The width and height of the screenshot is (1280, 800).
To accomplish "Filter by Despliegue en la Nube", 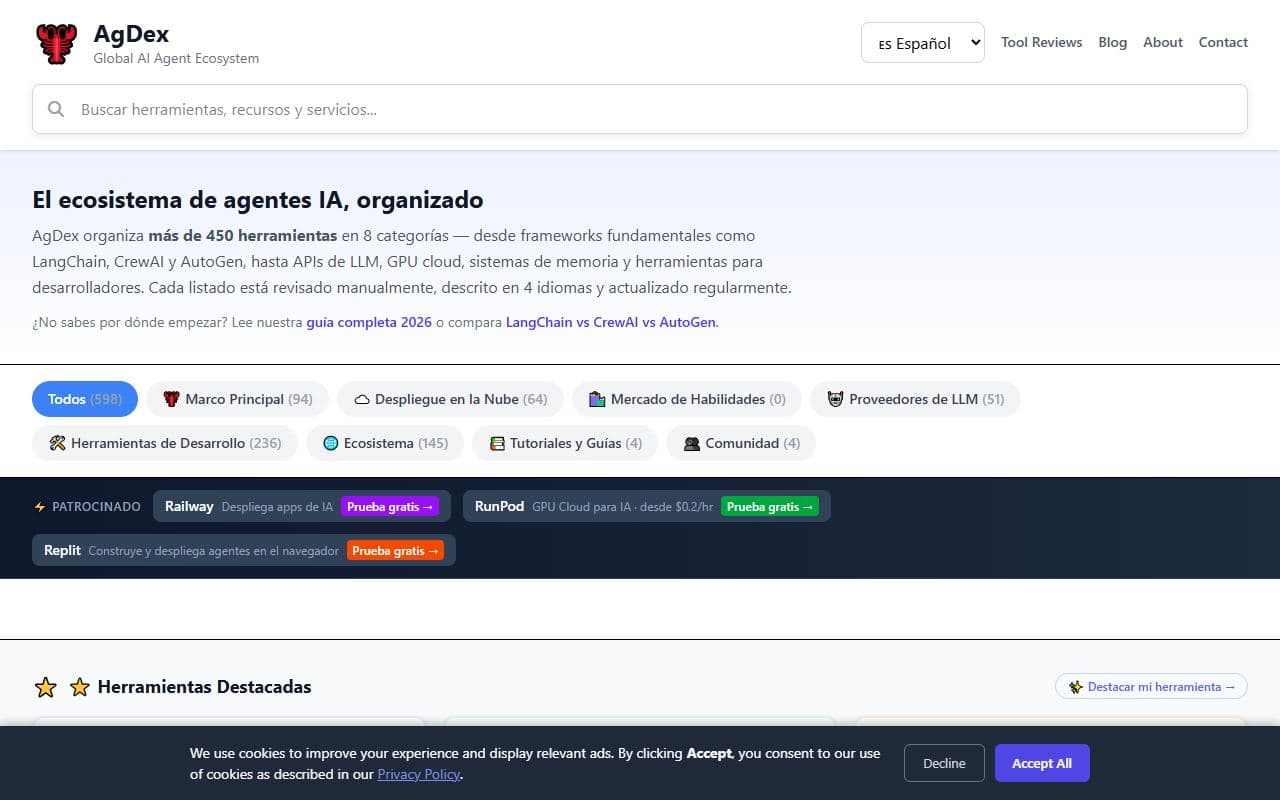I will coord(450,399).
